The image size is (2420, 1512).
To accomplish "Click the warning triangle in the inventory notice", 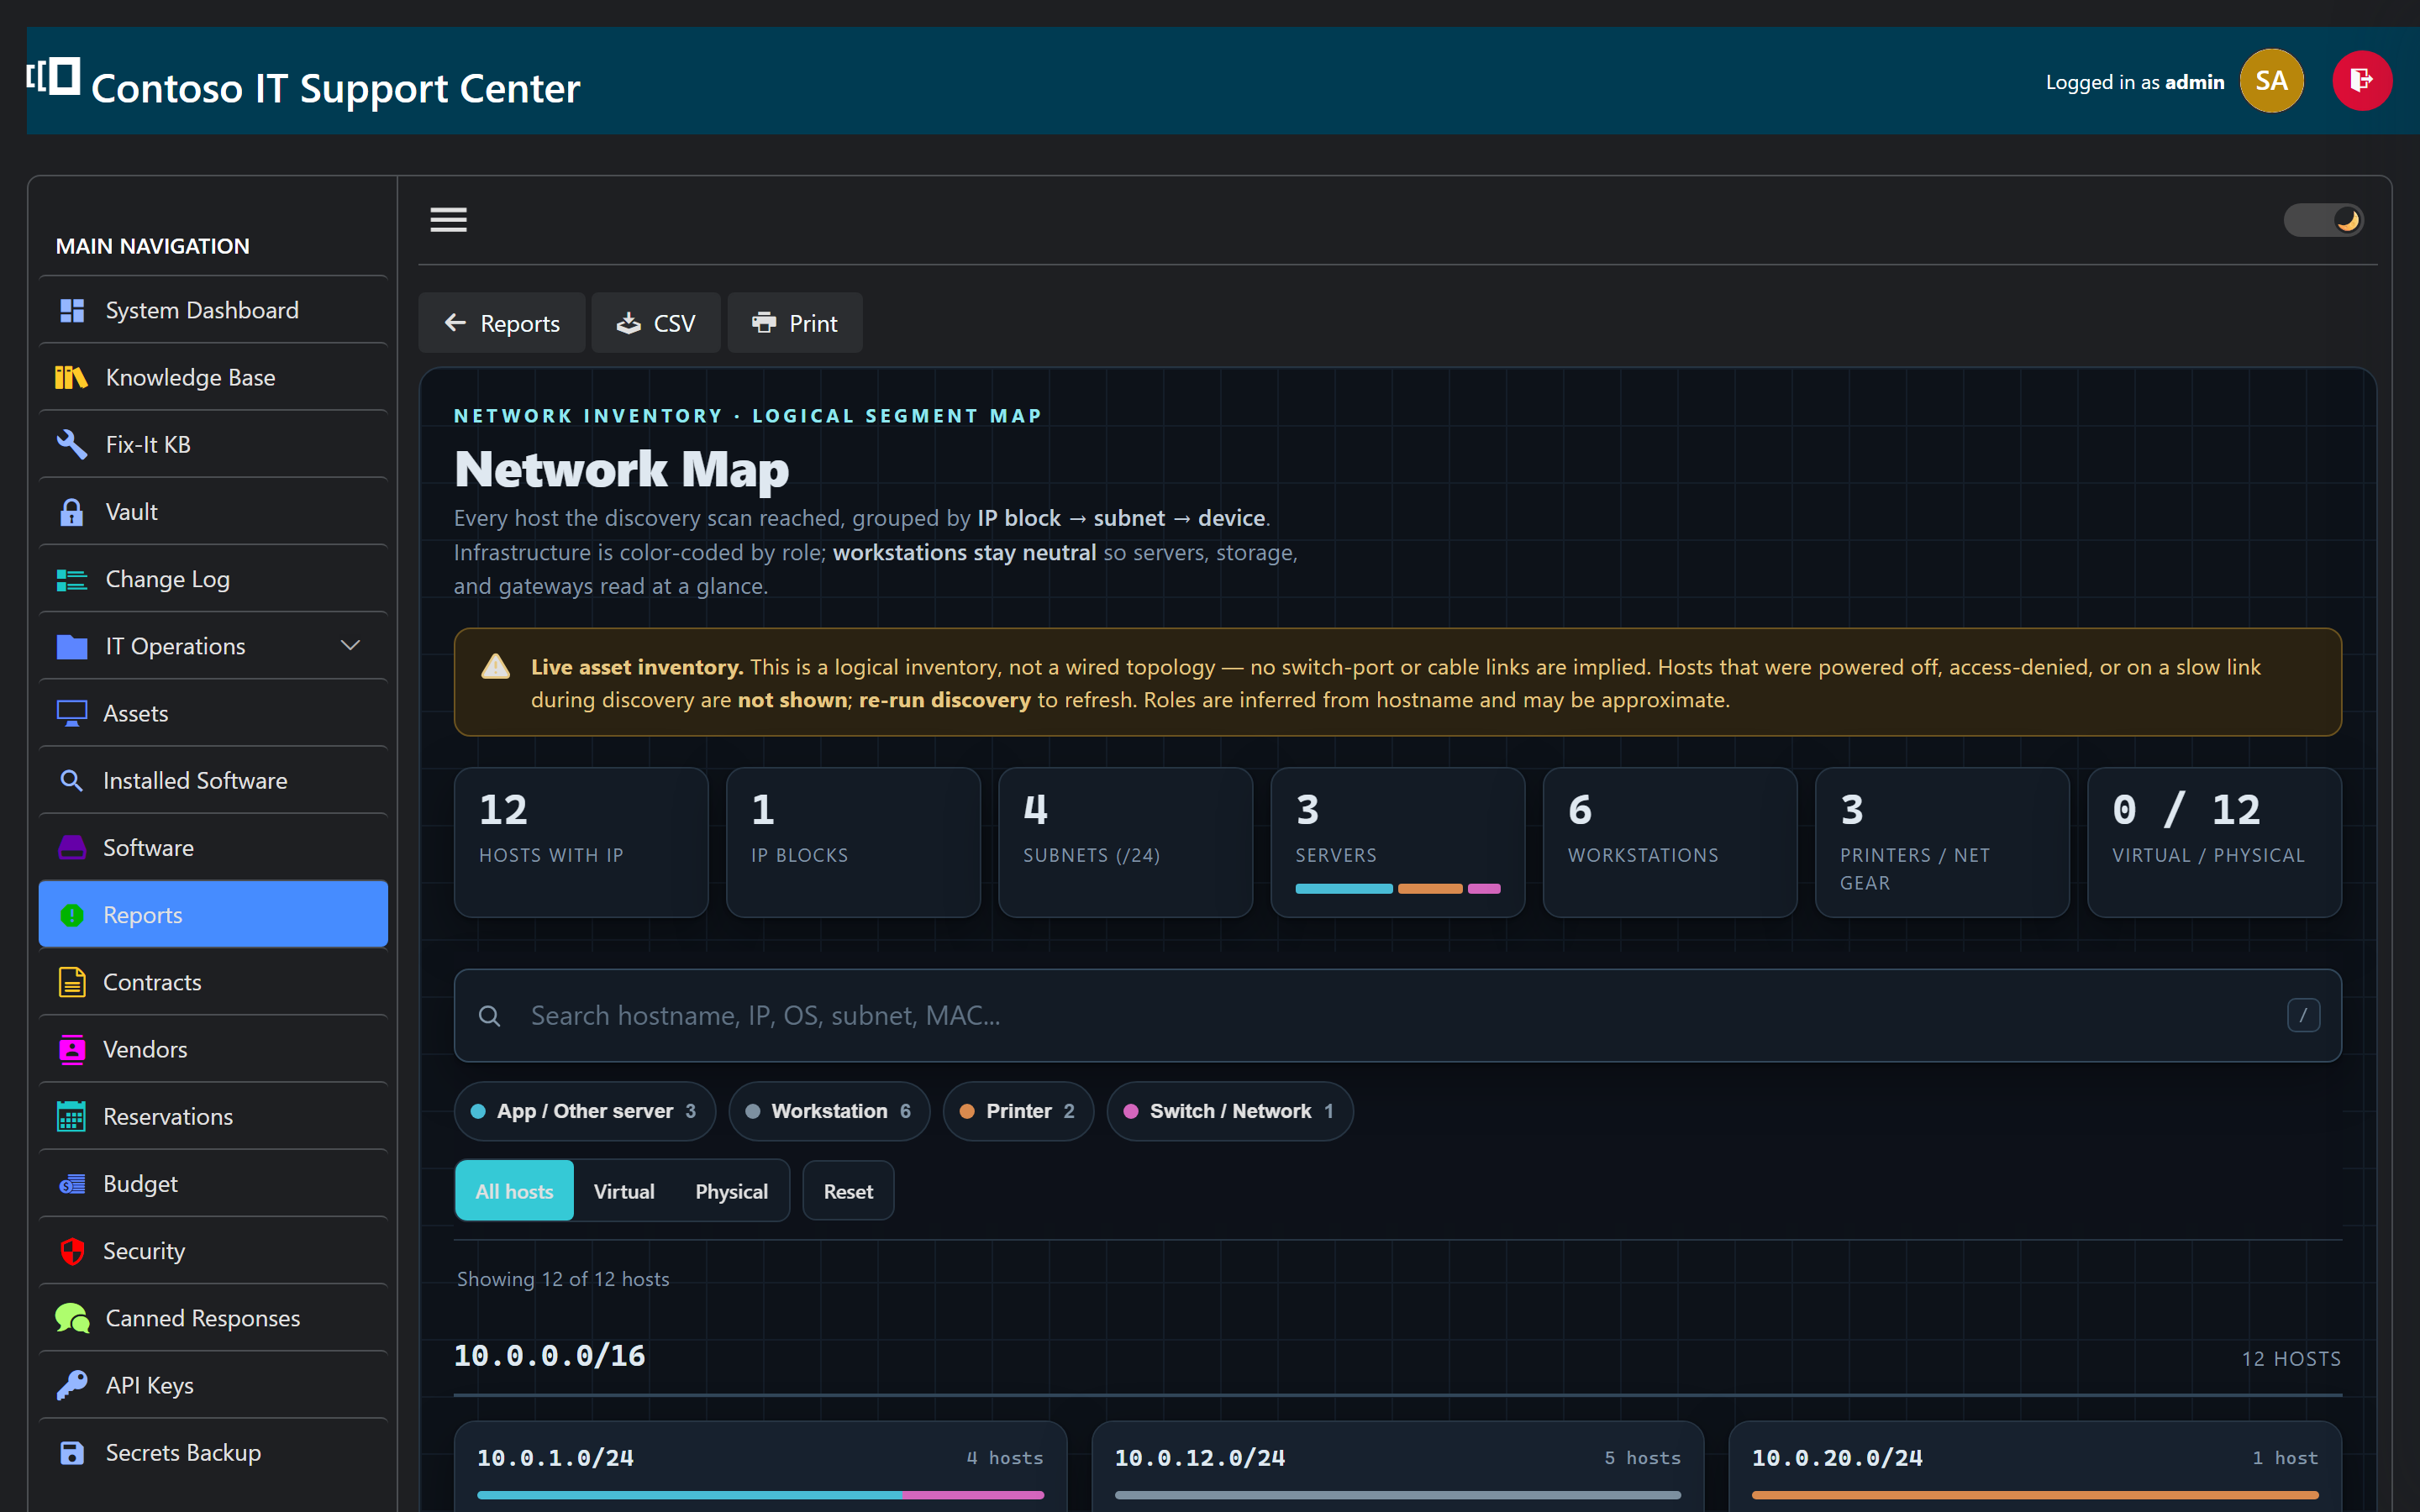I will [496, 667].
